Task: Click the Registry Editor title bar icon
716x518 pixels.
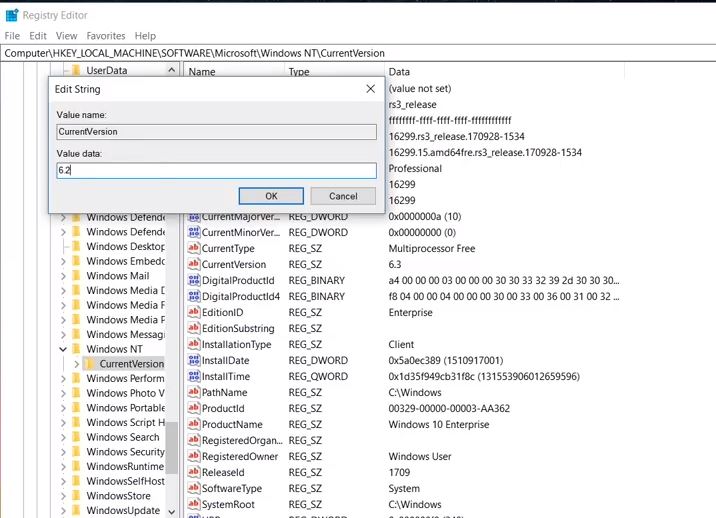Action: pos(12,15)
